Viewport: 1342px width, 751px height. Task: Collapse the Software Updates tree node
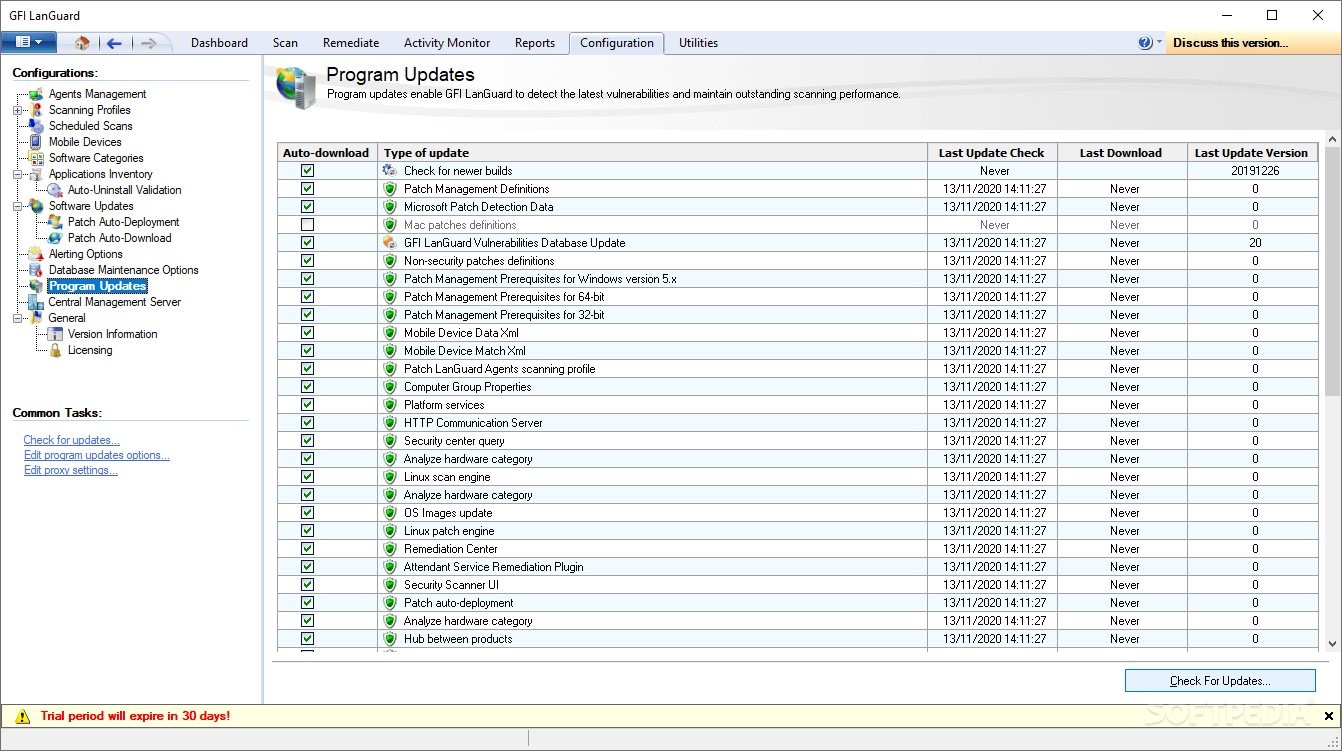tap(17, 206)
